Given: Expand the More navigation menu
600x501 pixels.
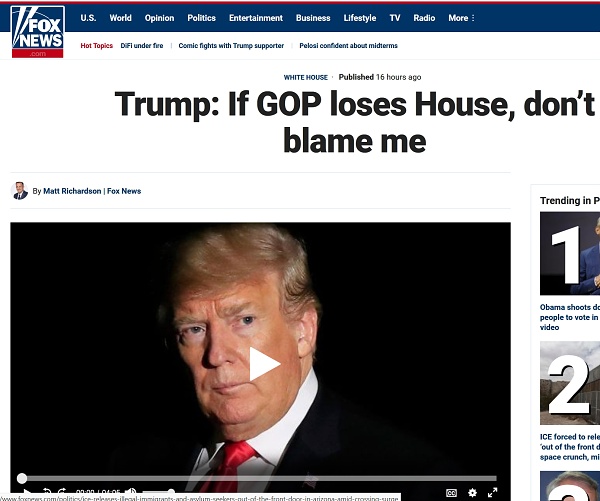Looking at the screenshot, I should tap(461, 18).
